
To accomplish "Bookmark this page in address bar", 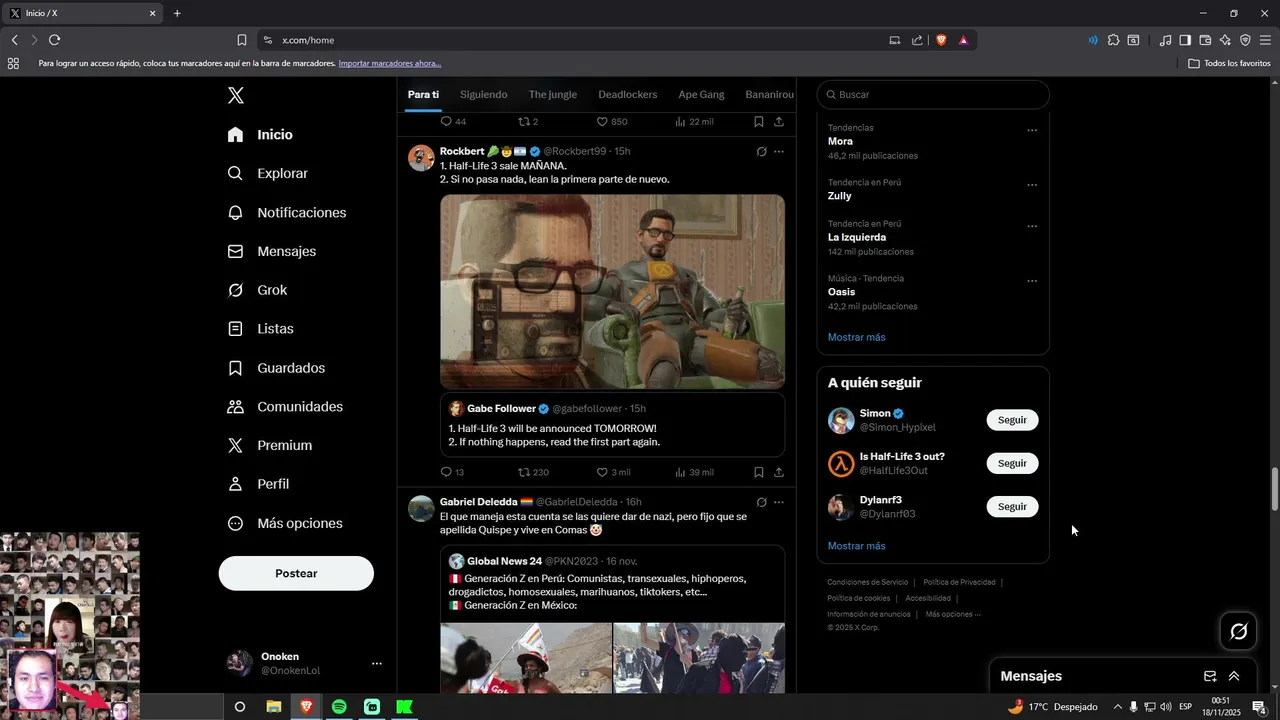I will tap(242, 40).
